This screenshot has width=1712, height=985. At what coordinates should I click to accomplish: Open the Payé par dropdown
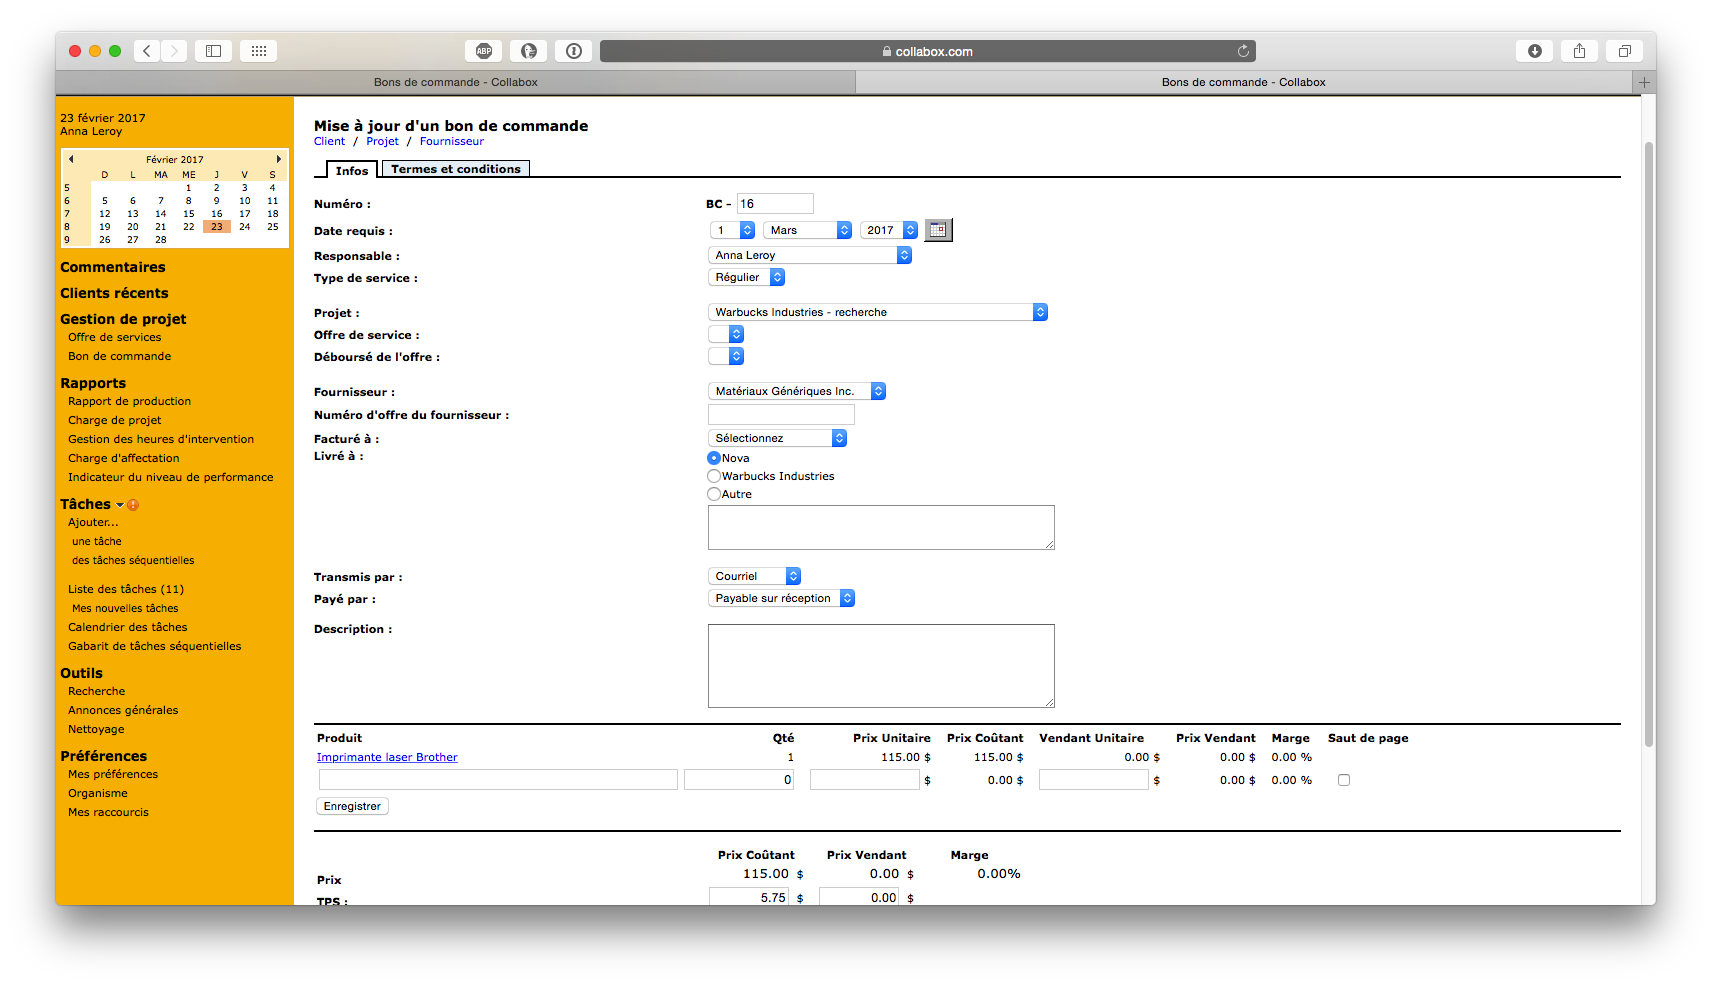781,598
